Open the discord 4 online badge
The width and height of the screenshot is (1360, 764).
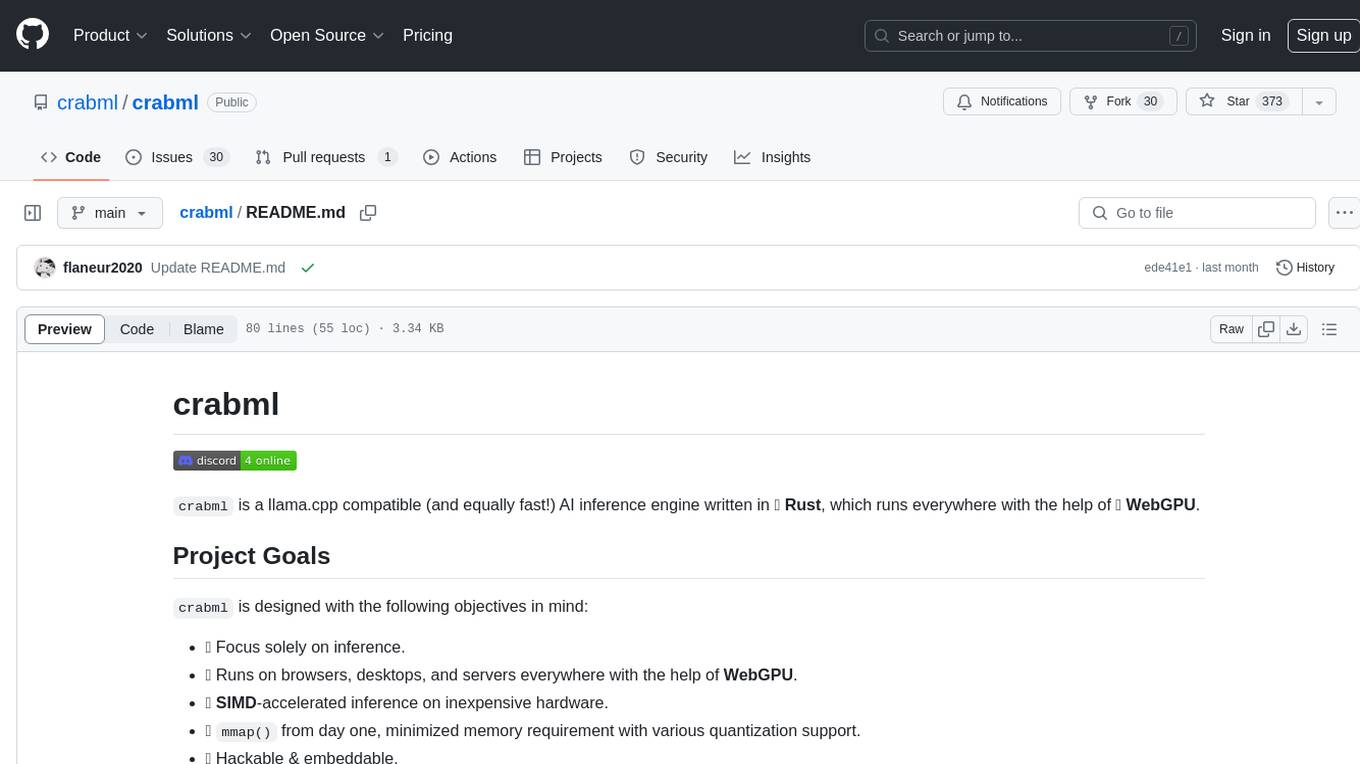[x=235, y=460]
